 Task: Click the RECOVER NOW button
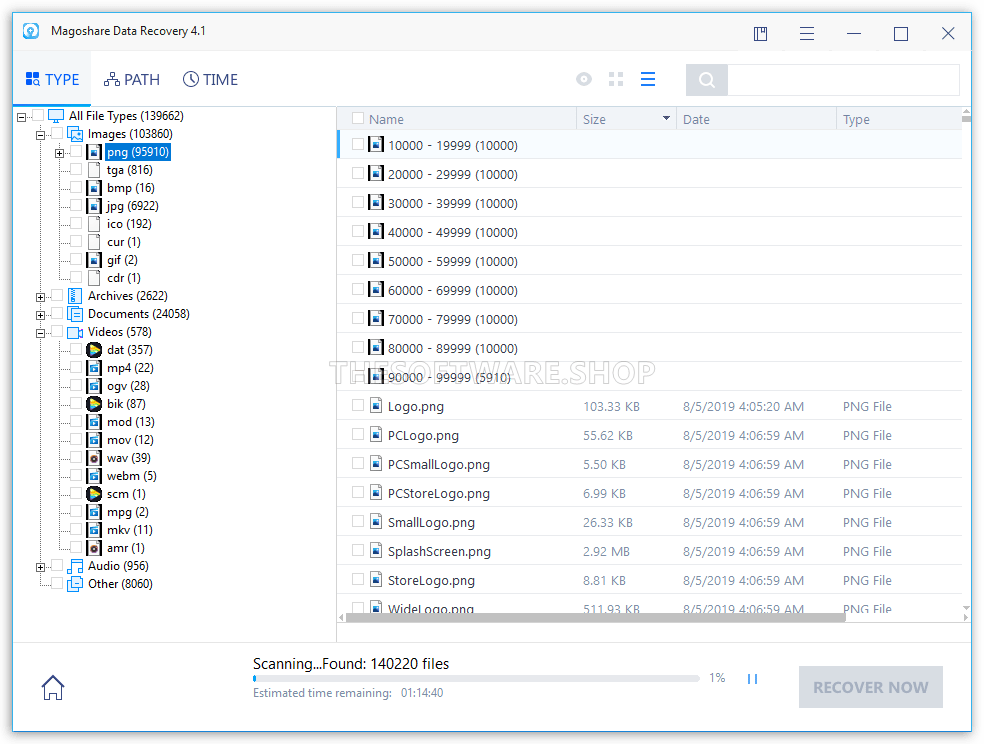click(870, 687)
